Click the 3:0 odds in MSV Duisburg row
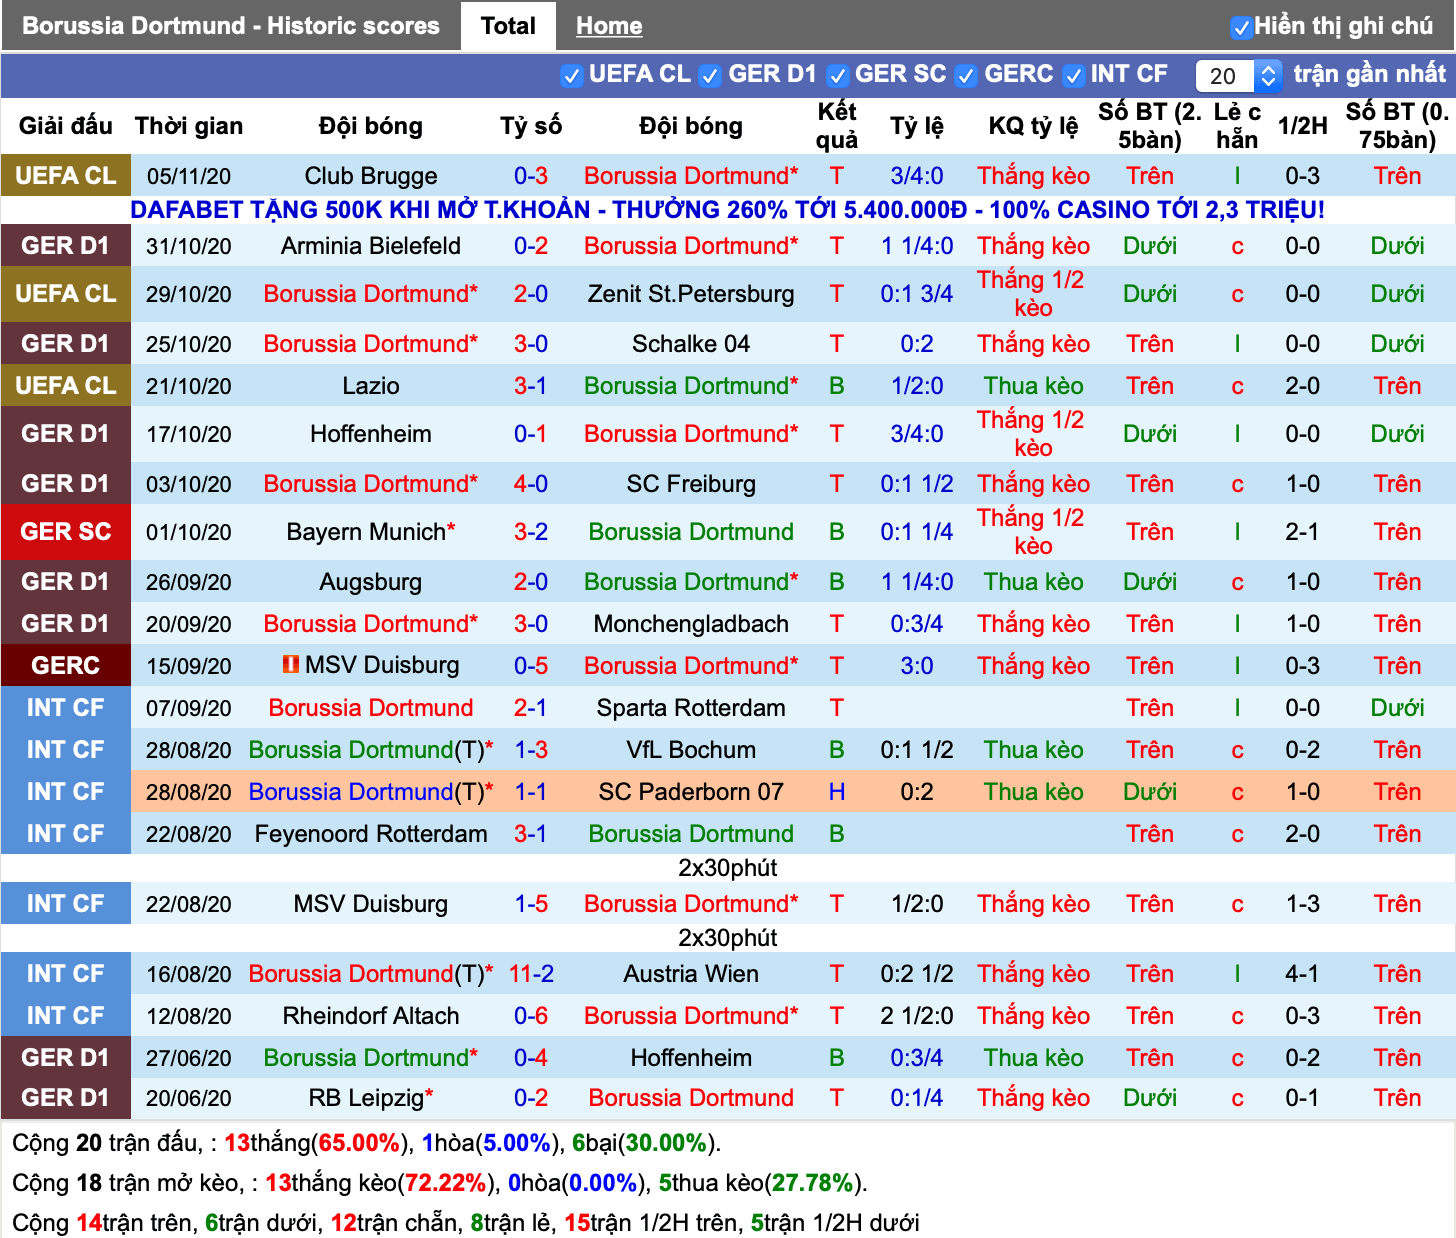Screen dimensions: 1456x1238 [x=917, y=666]
